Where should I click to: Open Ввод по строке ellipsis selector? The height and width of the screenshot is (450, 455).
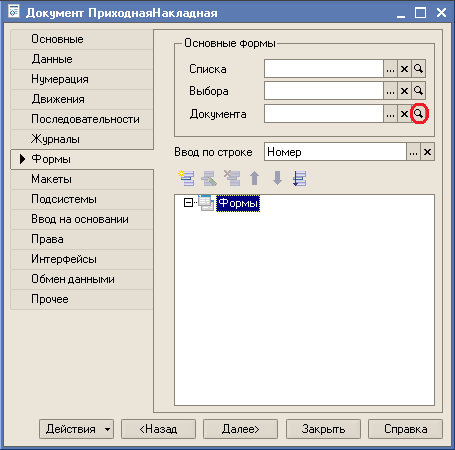point(413,152)
